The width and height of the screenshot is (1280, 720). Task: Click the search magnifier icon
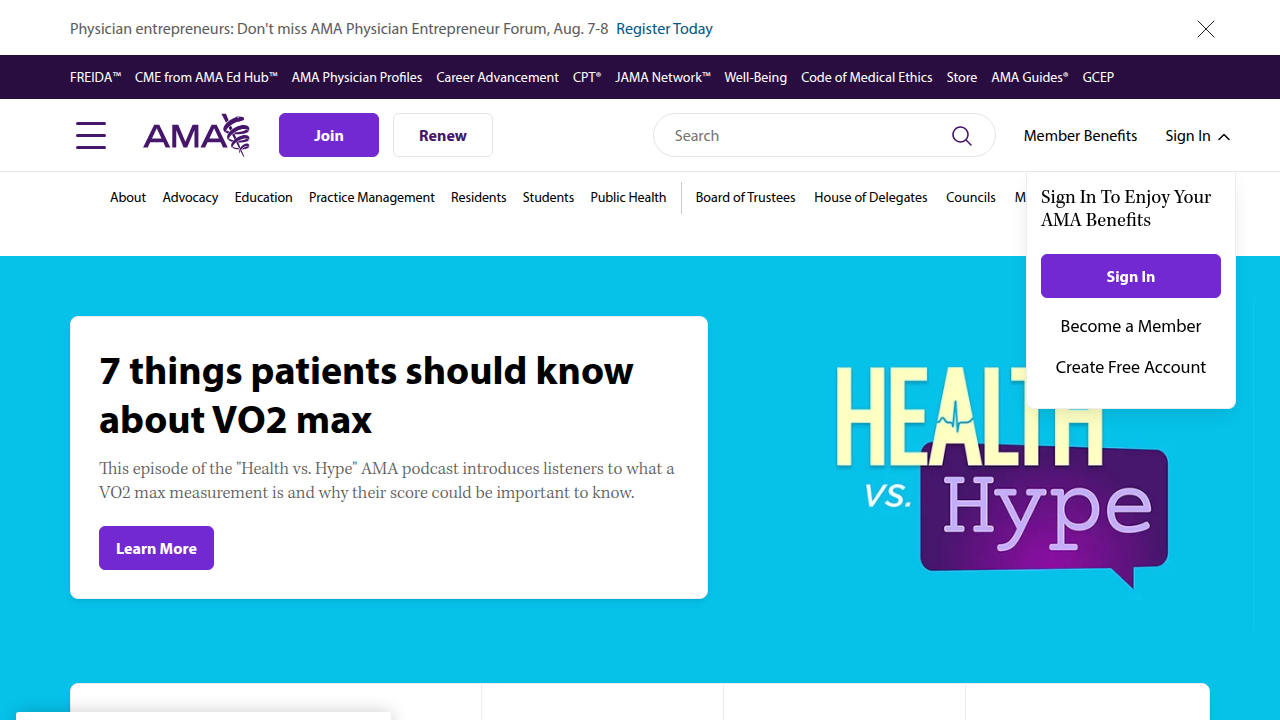point(962,135)
